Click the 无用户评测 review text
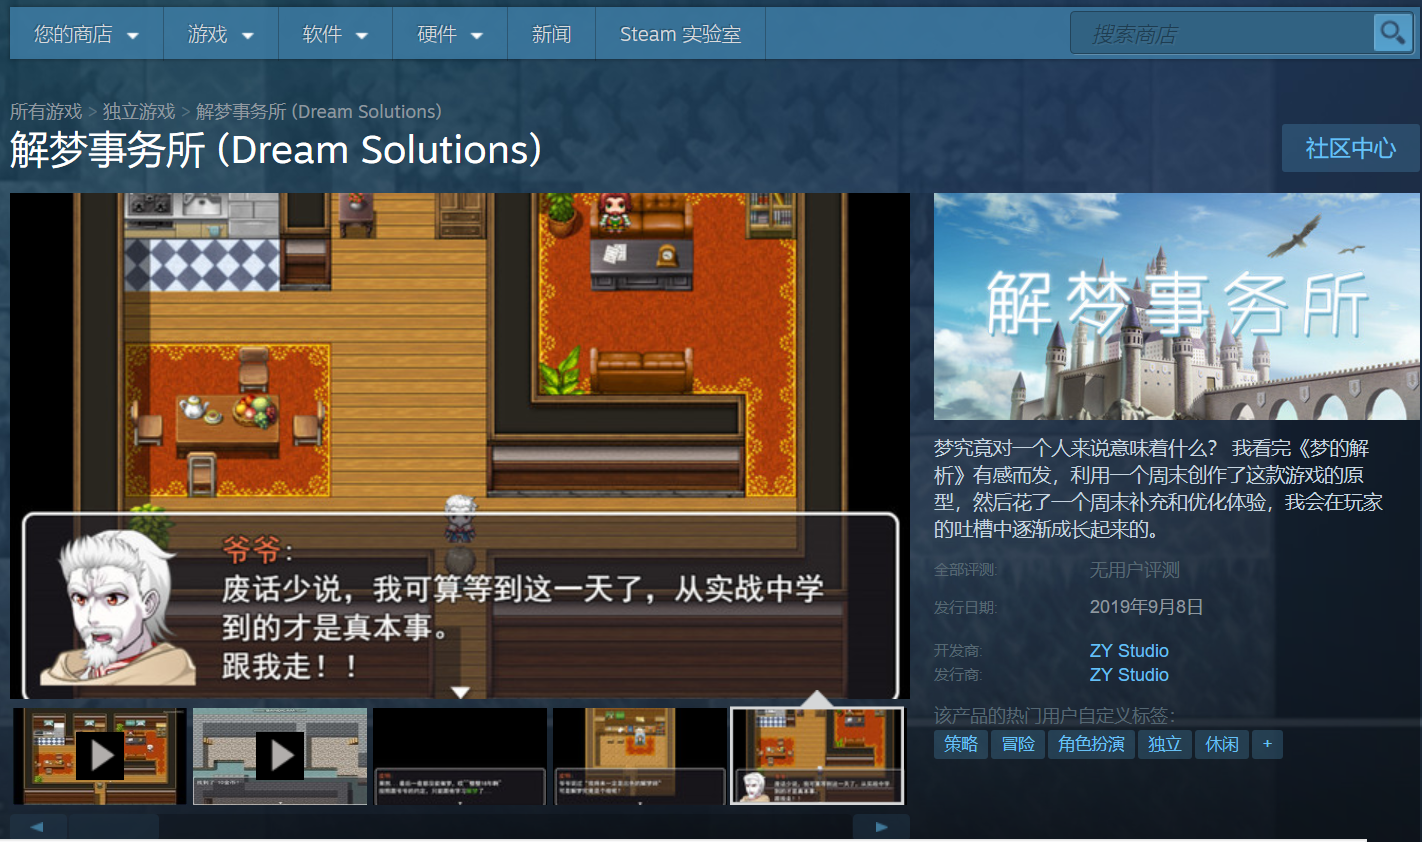The width and height of the screenshot is (1422, 842). 1135,570
